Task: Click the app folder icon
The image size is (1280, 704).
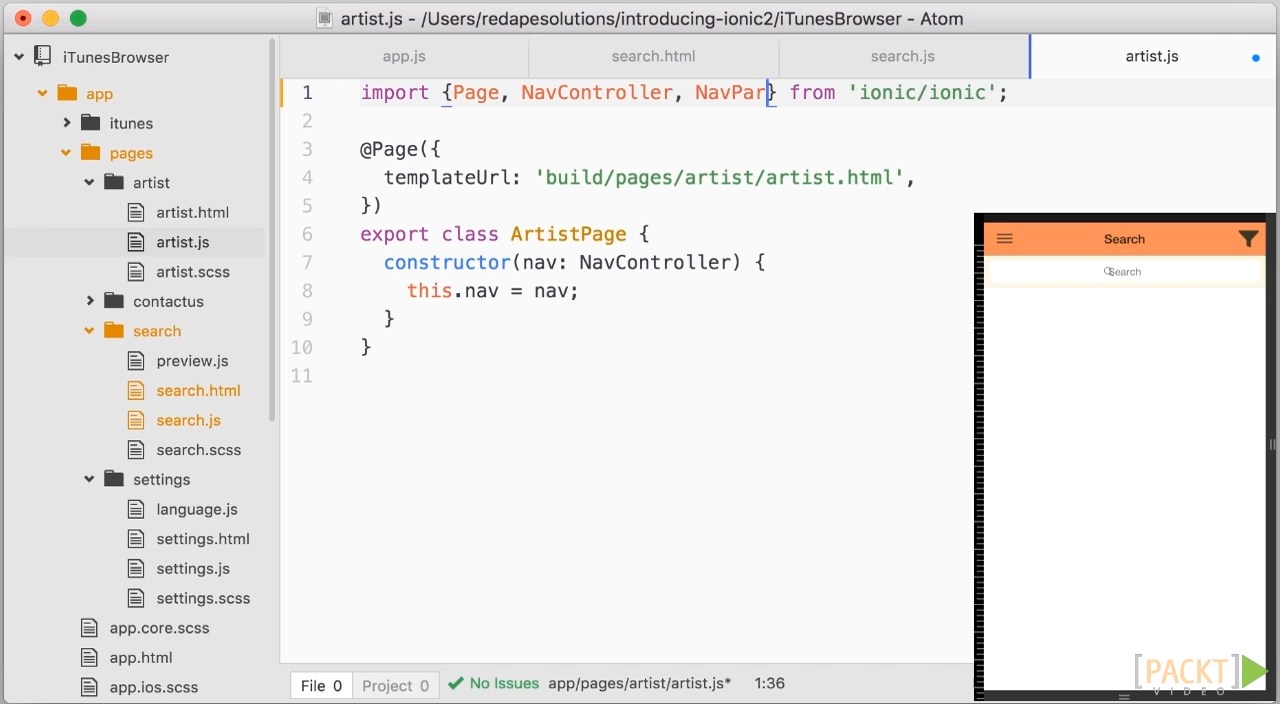Action: click(x=67, y=93)
